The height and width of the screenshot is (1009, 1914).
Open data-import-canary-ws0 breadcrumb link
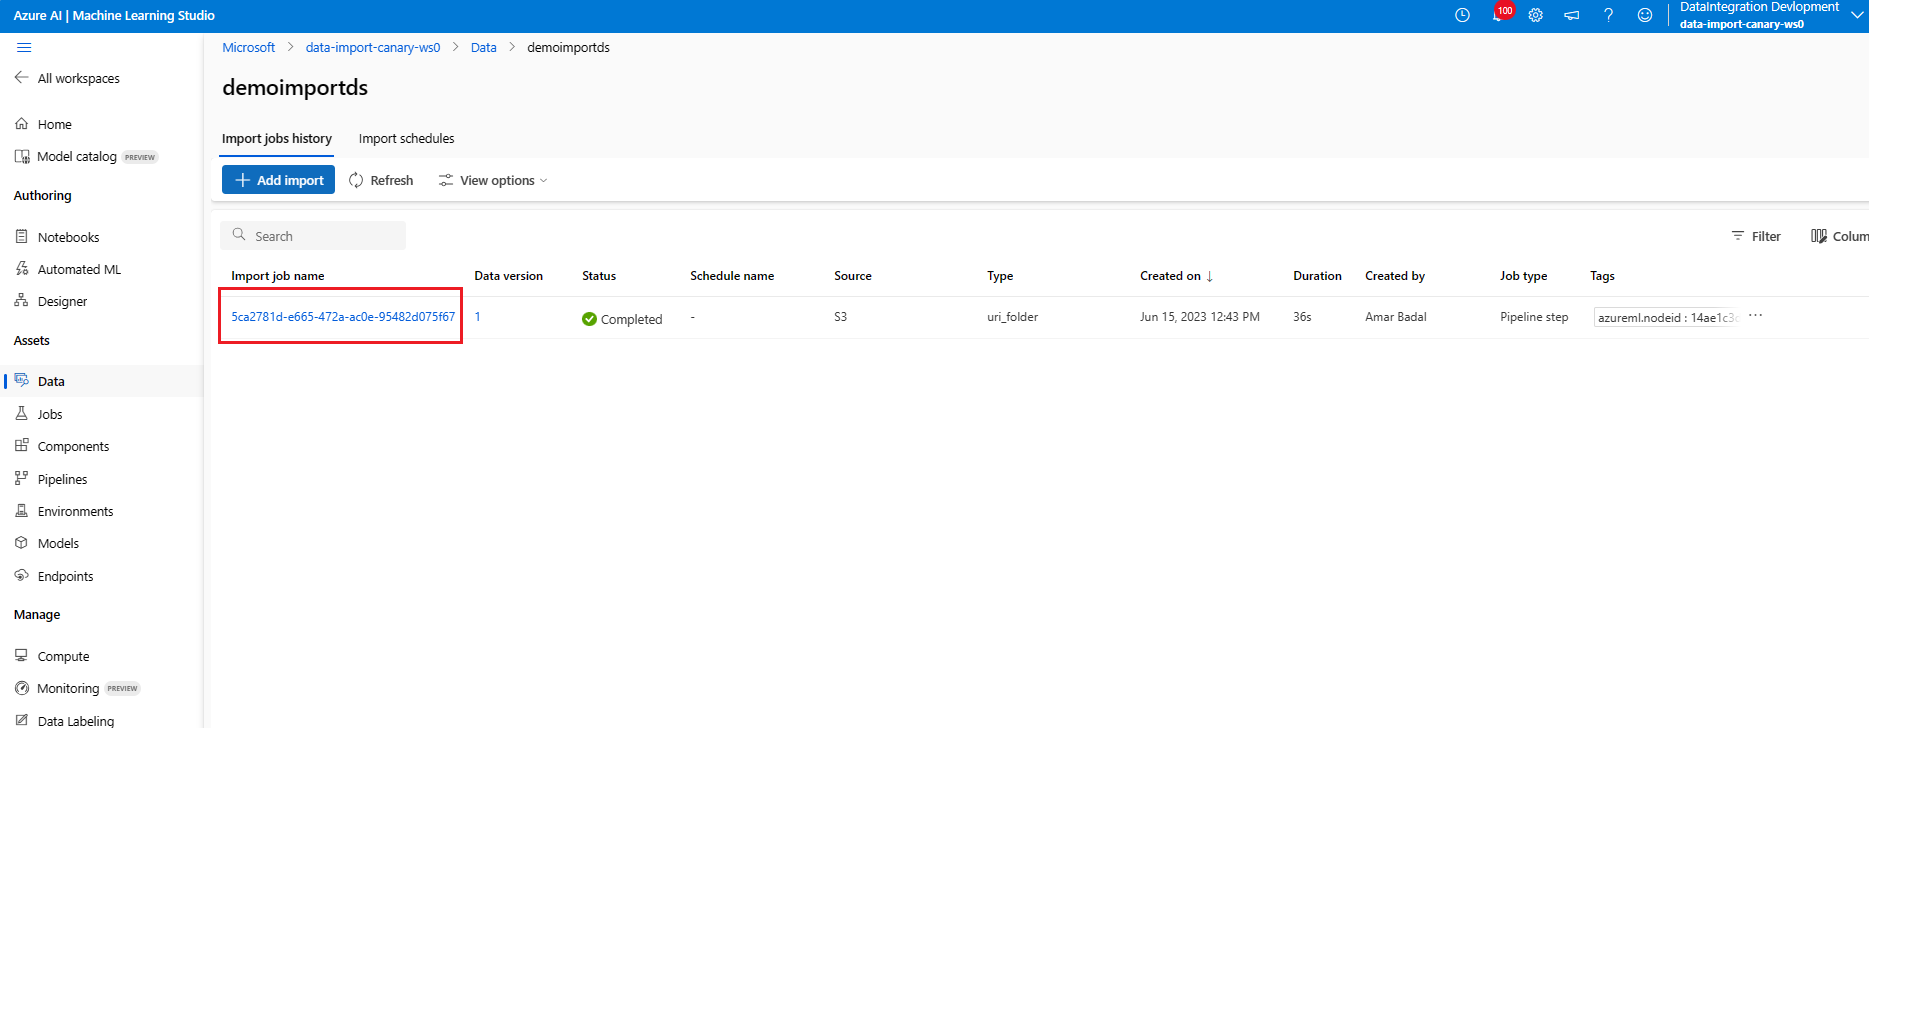coord(373,47)
